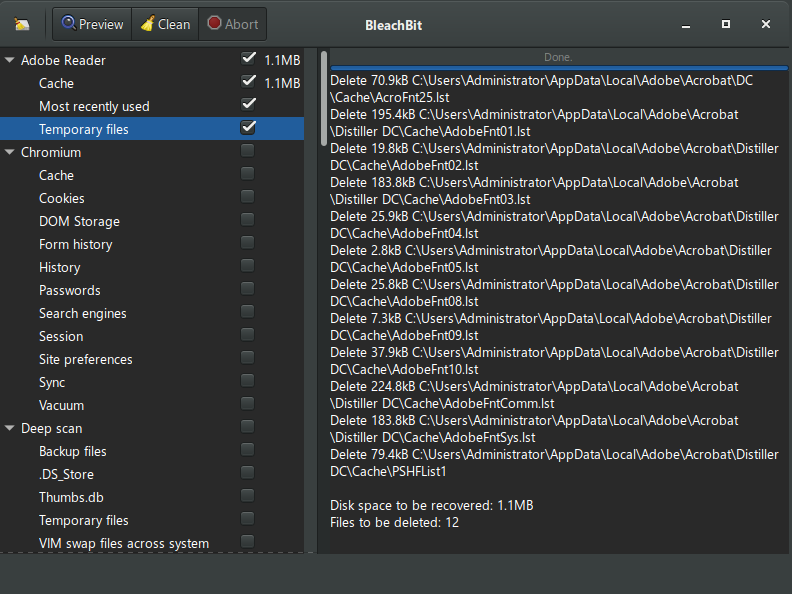Click the PSHFList1 delete log line

[x=554, y=463]
